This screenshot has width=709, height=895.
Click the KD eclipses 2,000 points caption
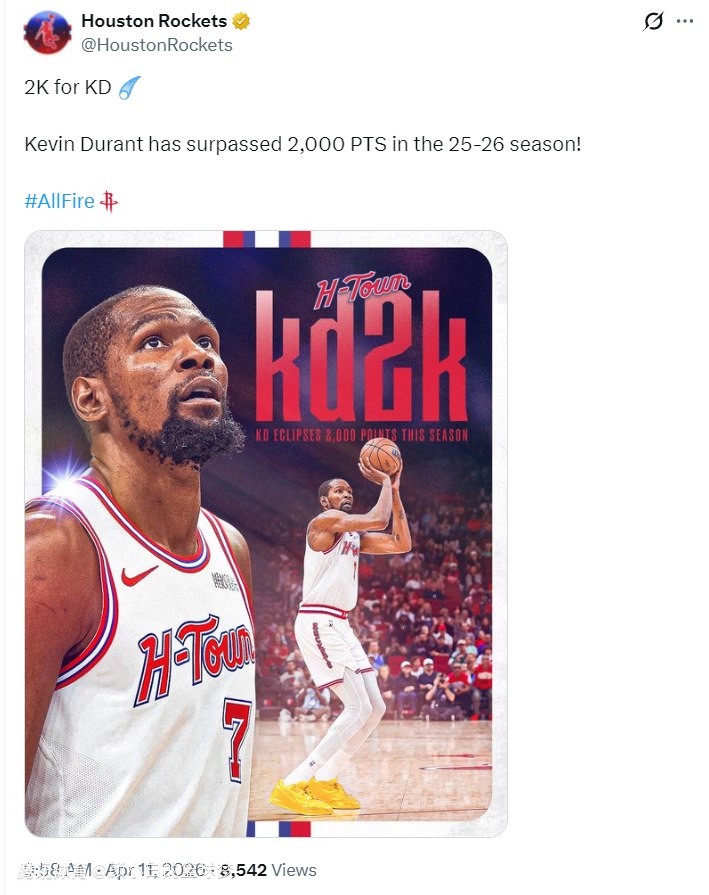click(362, 435)
